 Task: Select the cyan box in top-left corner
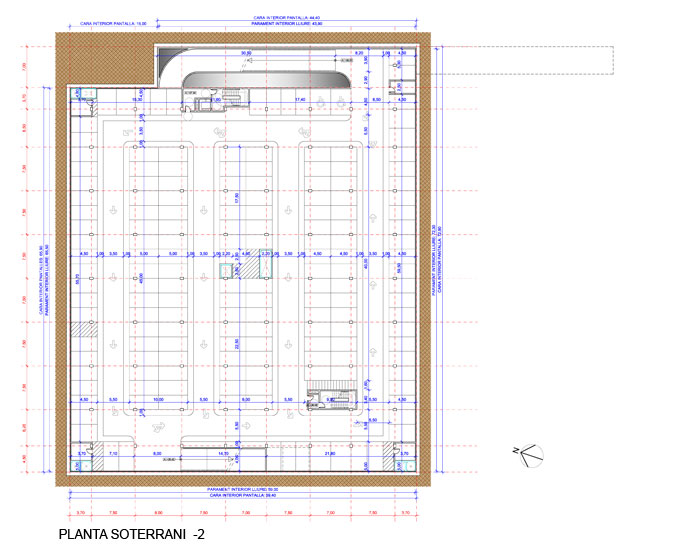click(86, 94)
